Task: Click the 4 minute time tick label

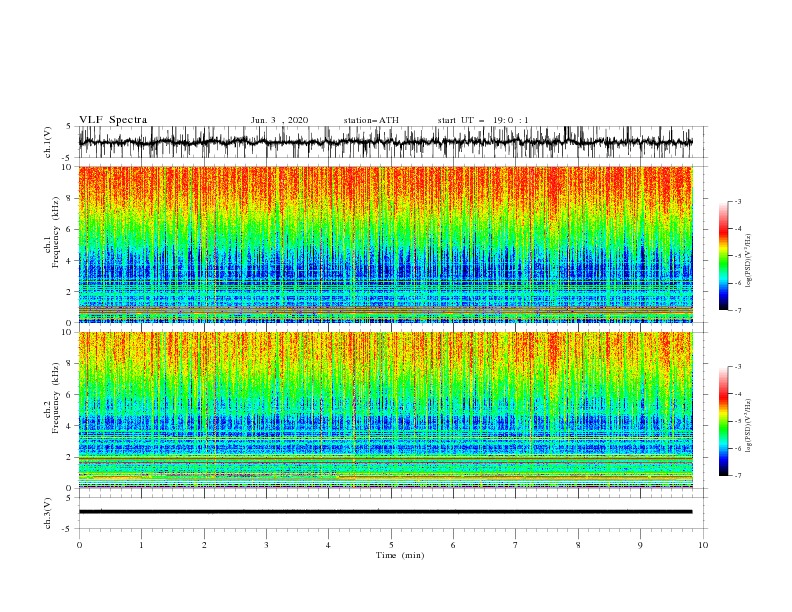Action: tap(328, 545)
